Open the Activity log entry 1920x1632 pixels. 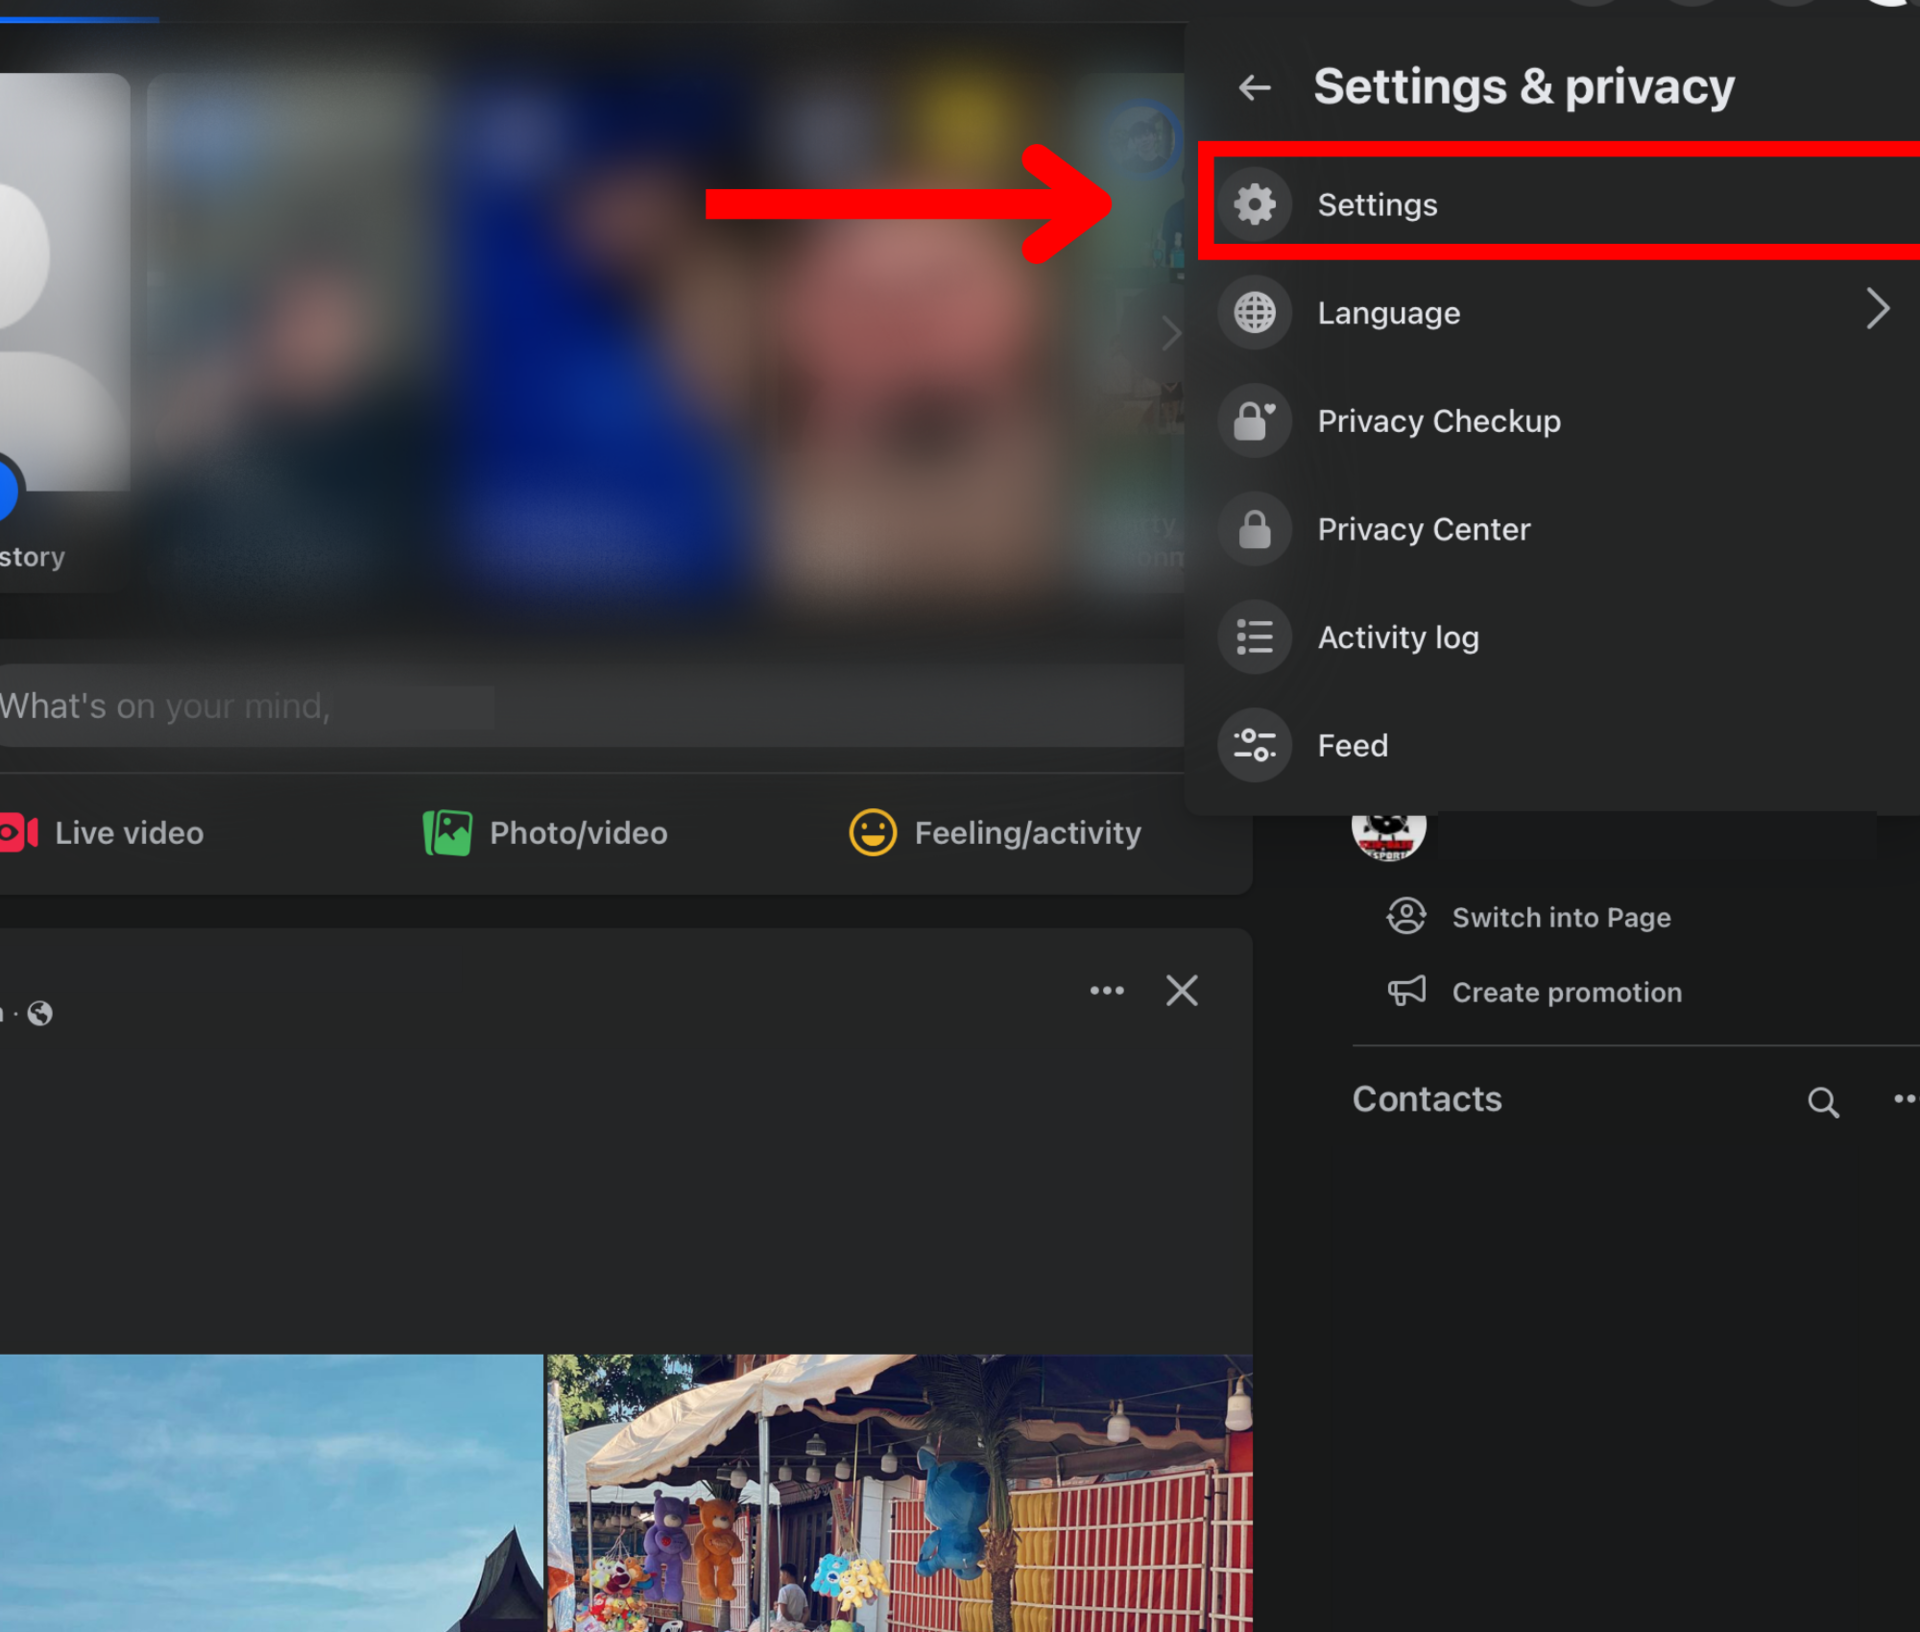point(1397,637)
